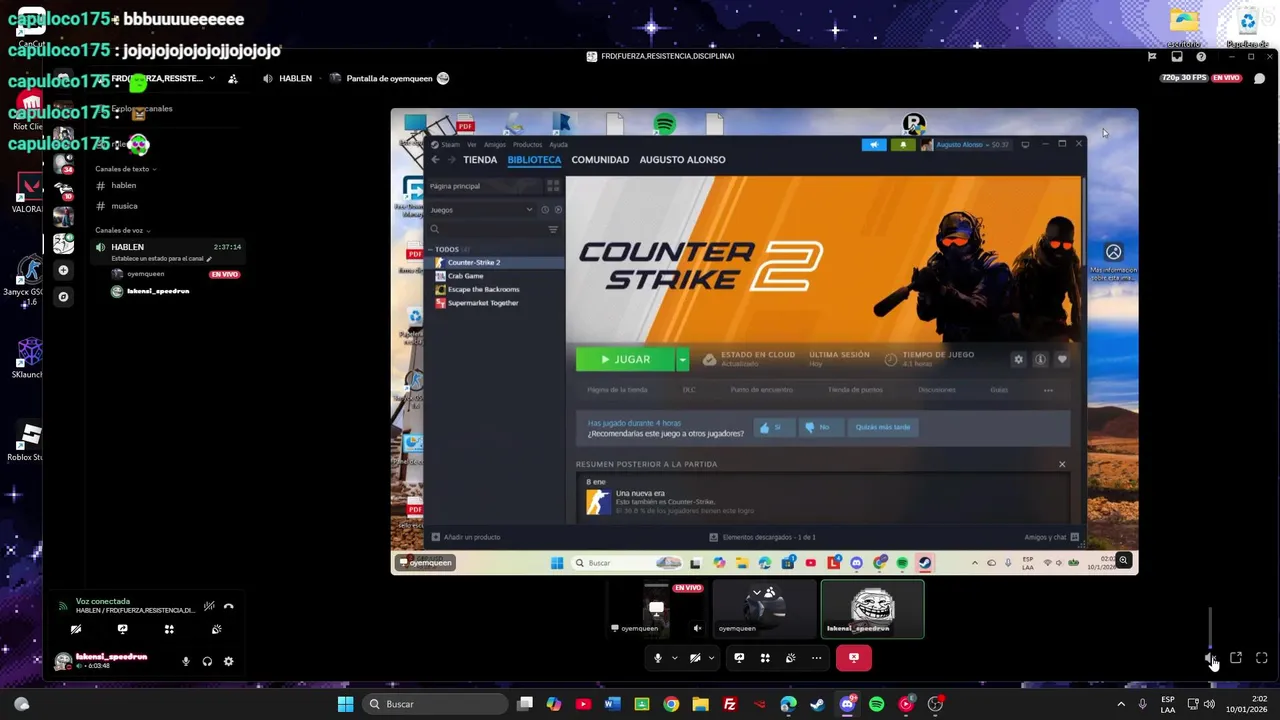Open Explorar canales
The image size is (1280, 720).
pos(142,108)
